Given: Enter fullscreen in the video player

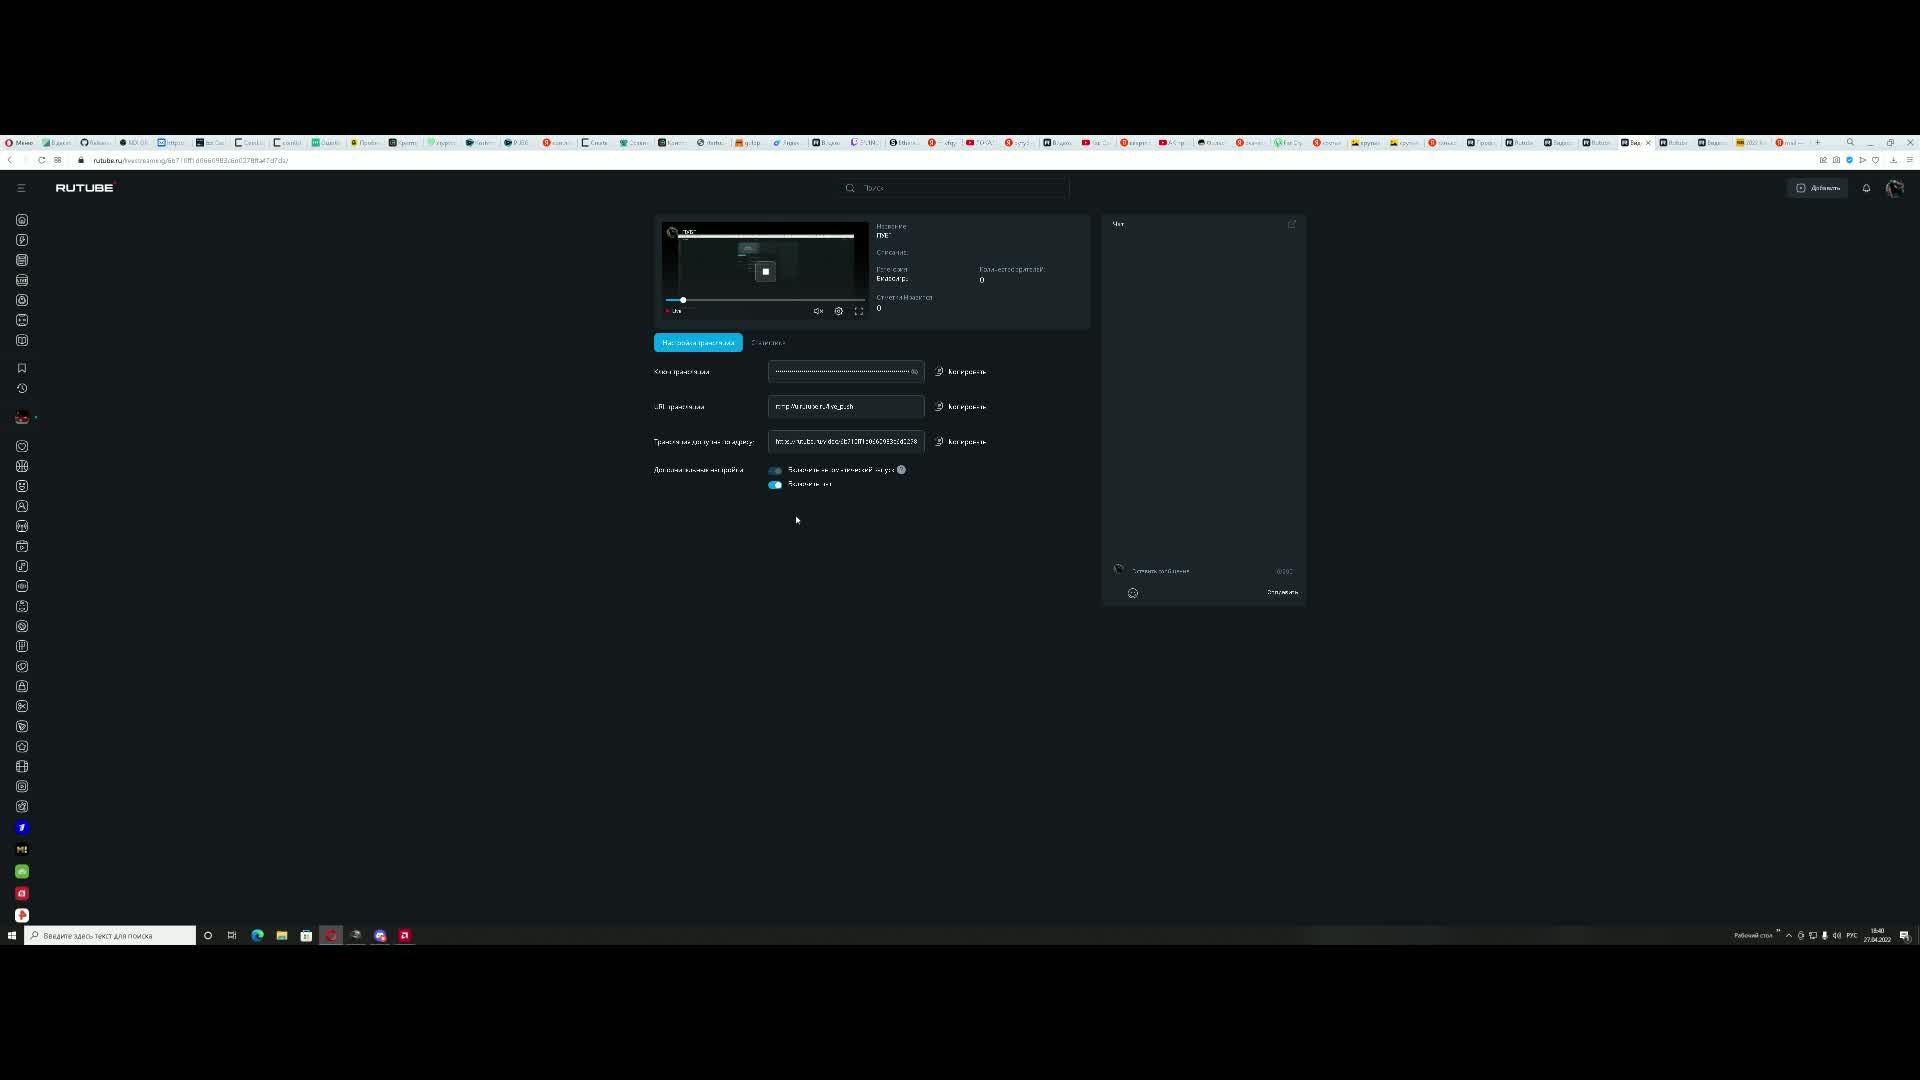Looking at the screenshot, I should tap(858, 311).
